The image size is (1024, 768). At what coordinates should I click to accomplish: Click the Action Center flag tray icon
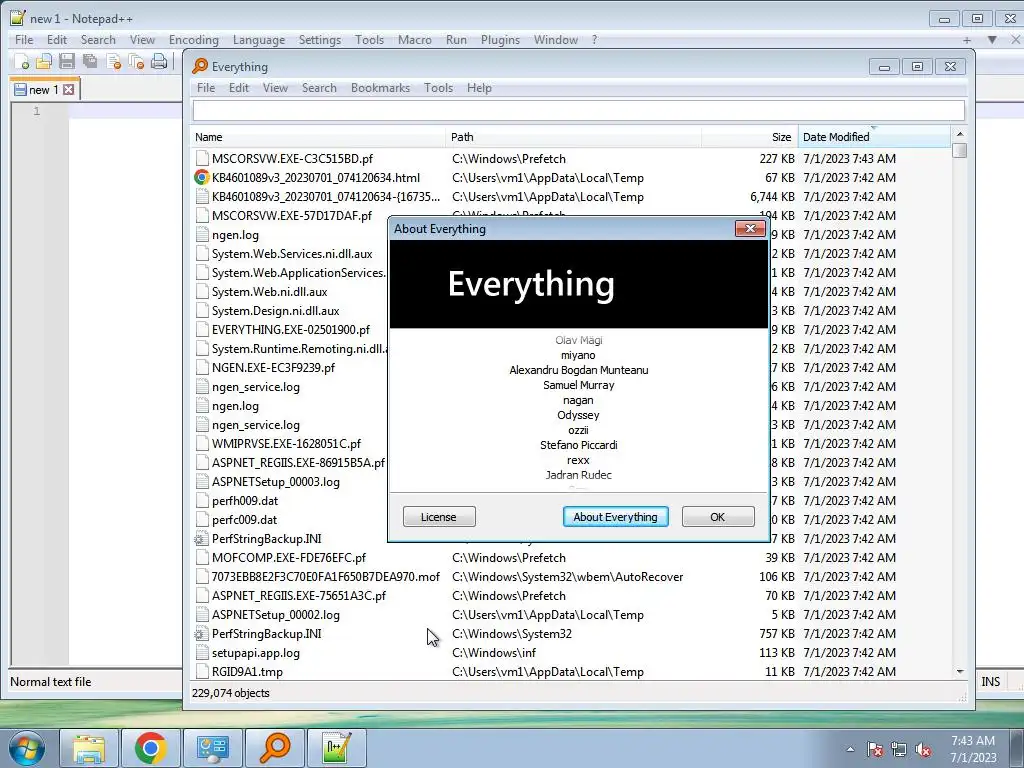(875, 750)
